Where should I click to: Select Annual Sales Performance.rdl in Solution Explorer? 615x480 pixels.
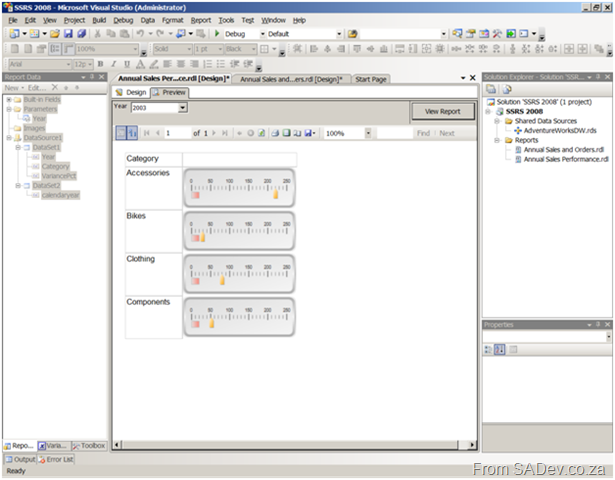point(566,159)
